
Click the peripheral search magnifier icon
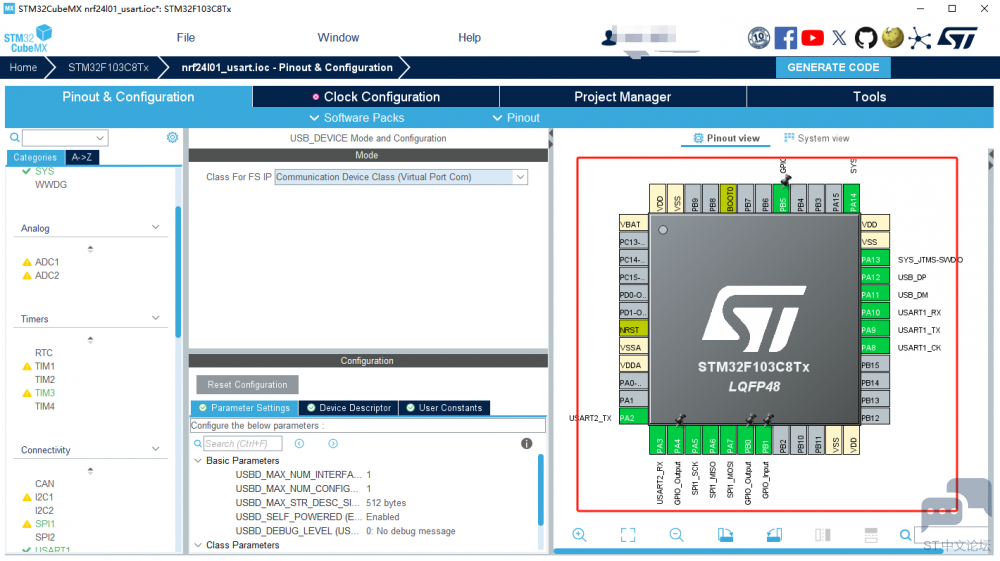tap(15, 137)
